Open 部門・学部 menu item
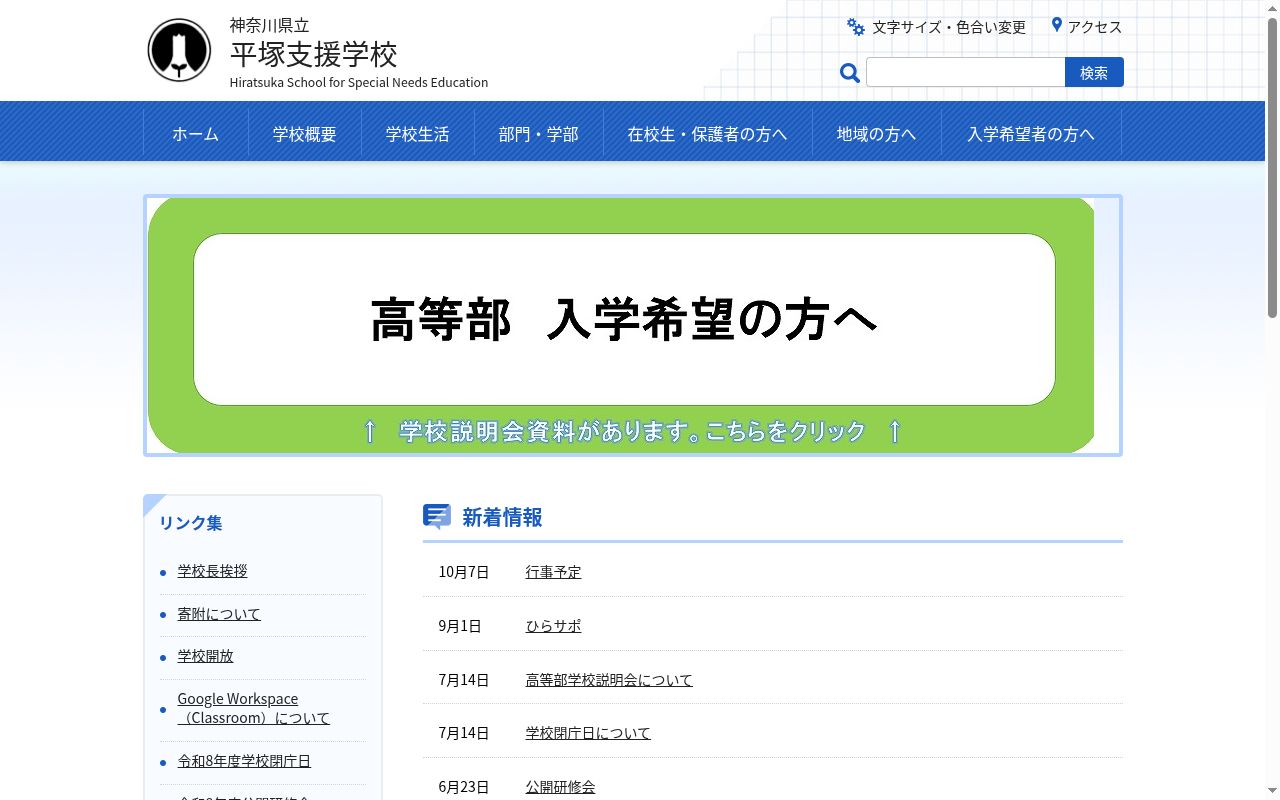The height and width of the screenshot is (800, 1280). [x=539, y=134]
